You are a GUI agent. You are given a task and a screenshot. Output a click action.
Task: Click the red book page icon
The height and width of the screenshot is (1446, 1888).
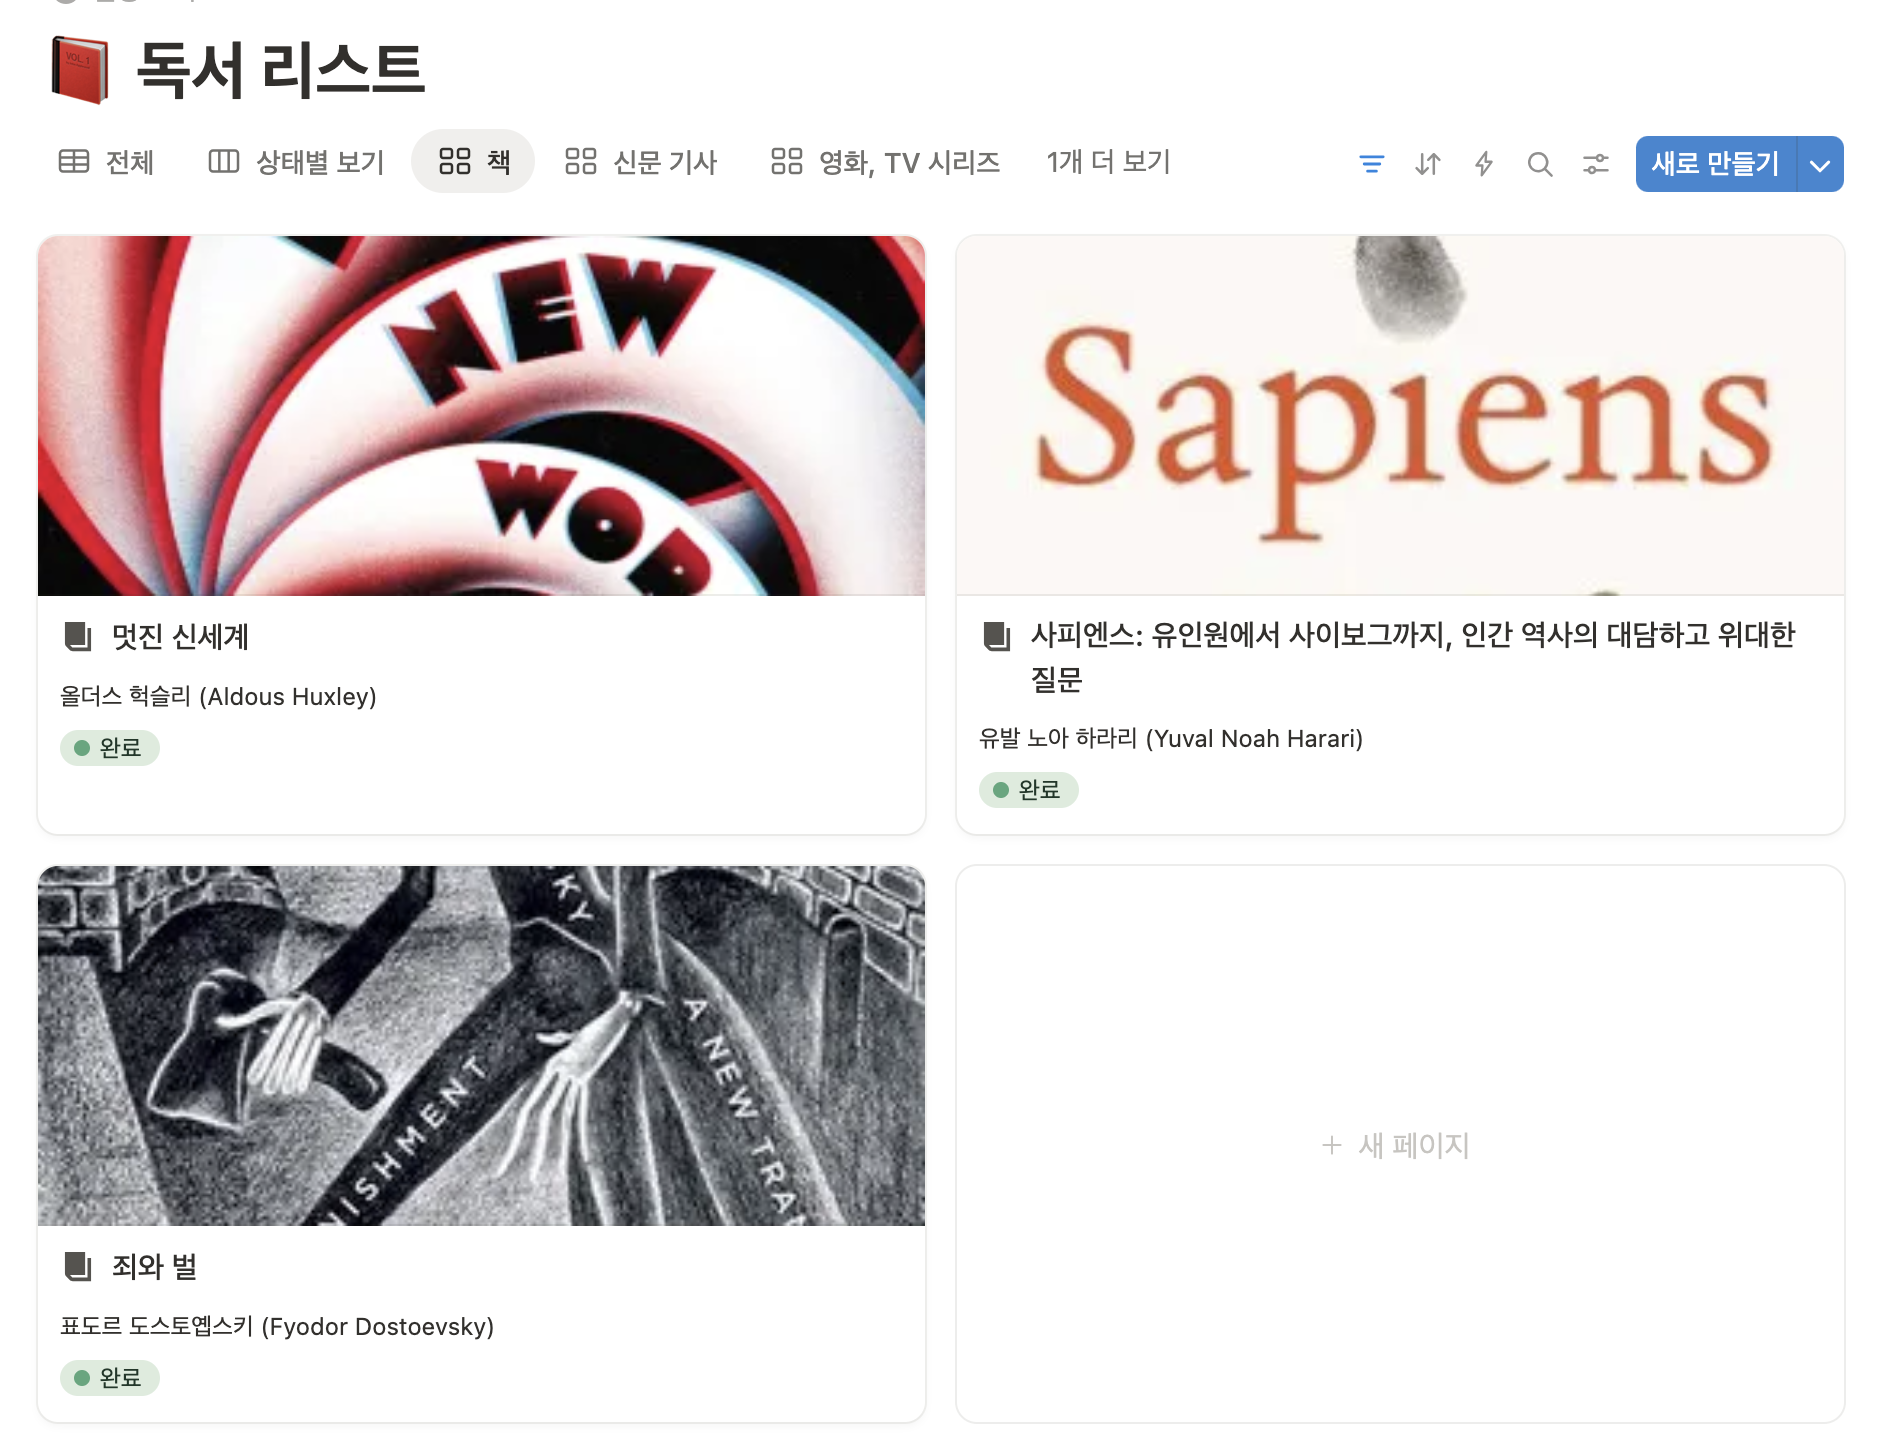[x=80, y=70]
